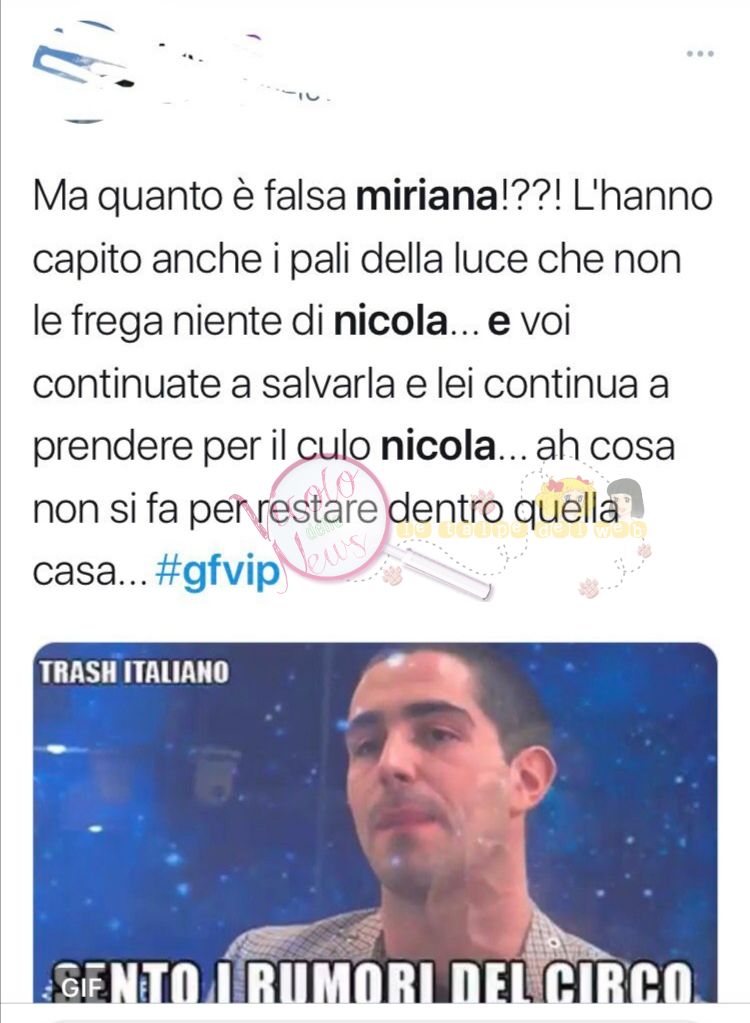Open the three-dot more options menu
The width and height of the screenshot is (750, 1023).
click(700, 53)
